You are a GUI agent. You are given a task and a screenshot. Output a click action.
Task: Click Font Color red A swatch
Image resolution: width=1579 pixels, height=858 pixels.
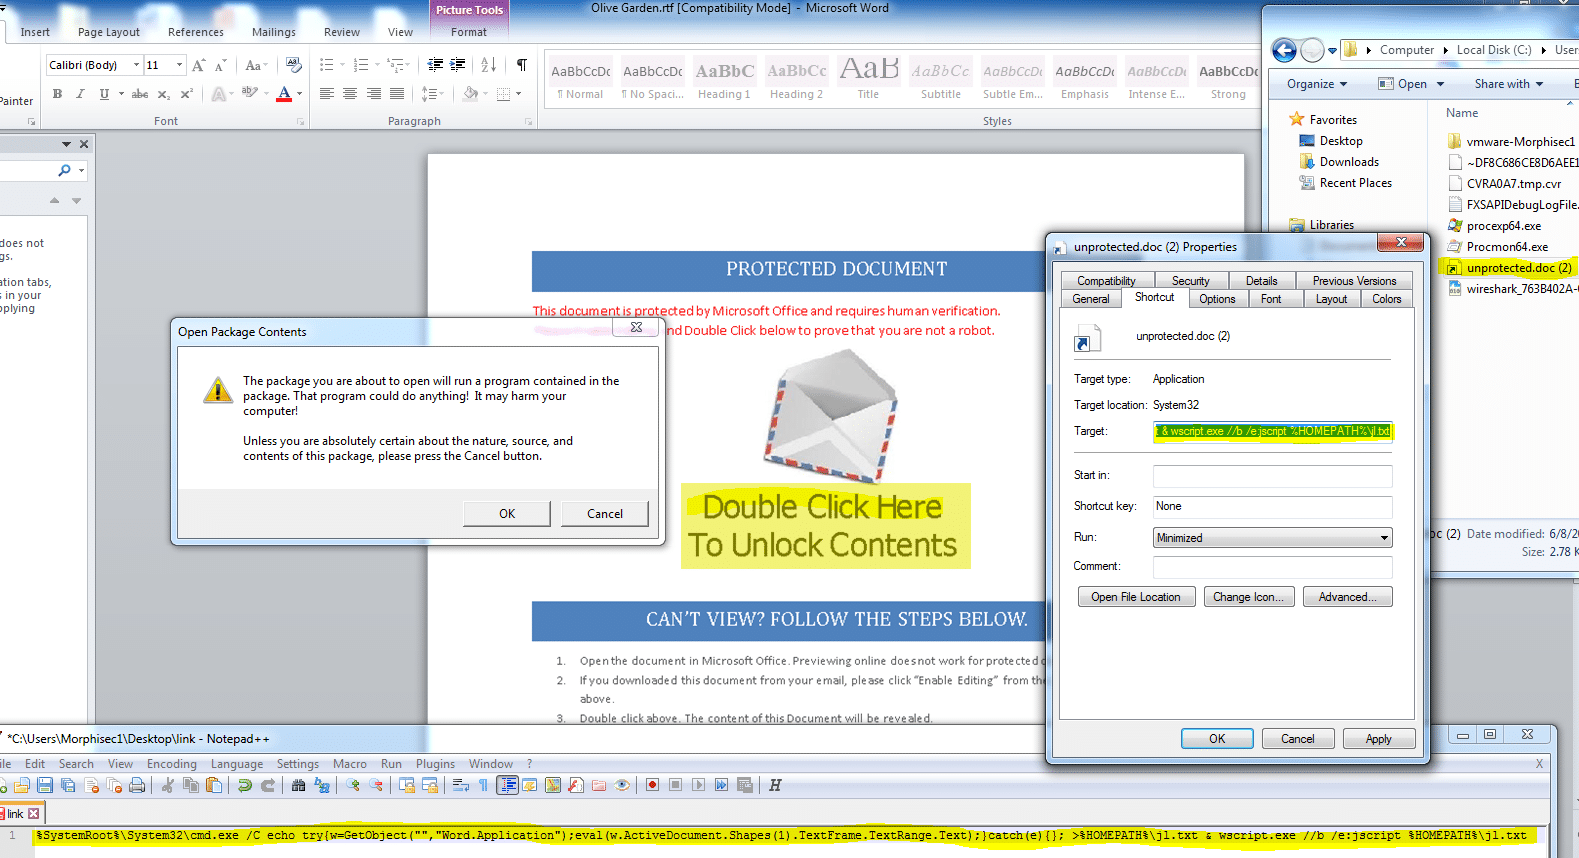284,94
